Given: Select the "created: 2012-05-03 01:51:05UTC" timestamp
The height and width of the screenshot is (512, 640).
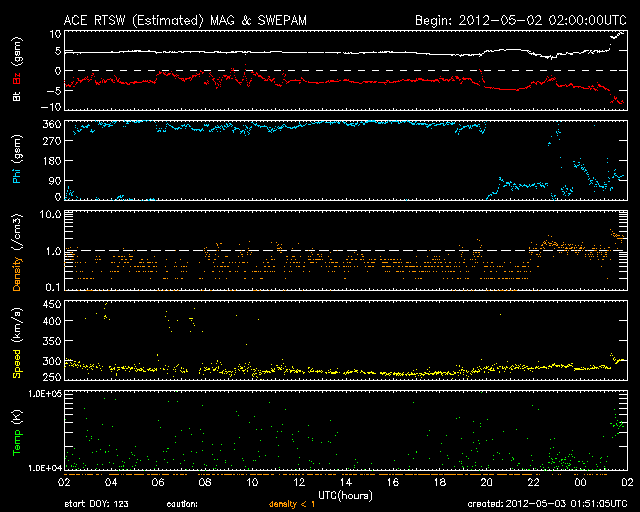Looking at the screenshot, I should 547,504.
